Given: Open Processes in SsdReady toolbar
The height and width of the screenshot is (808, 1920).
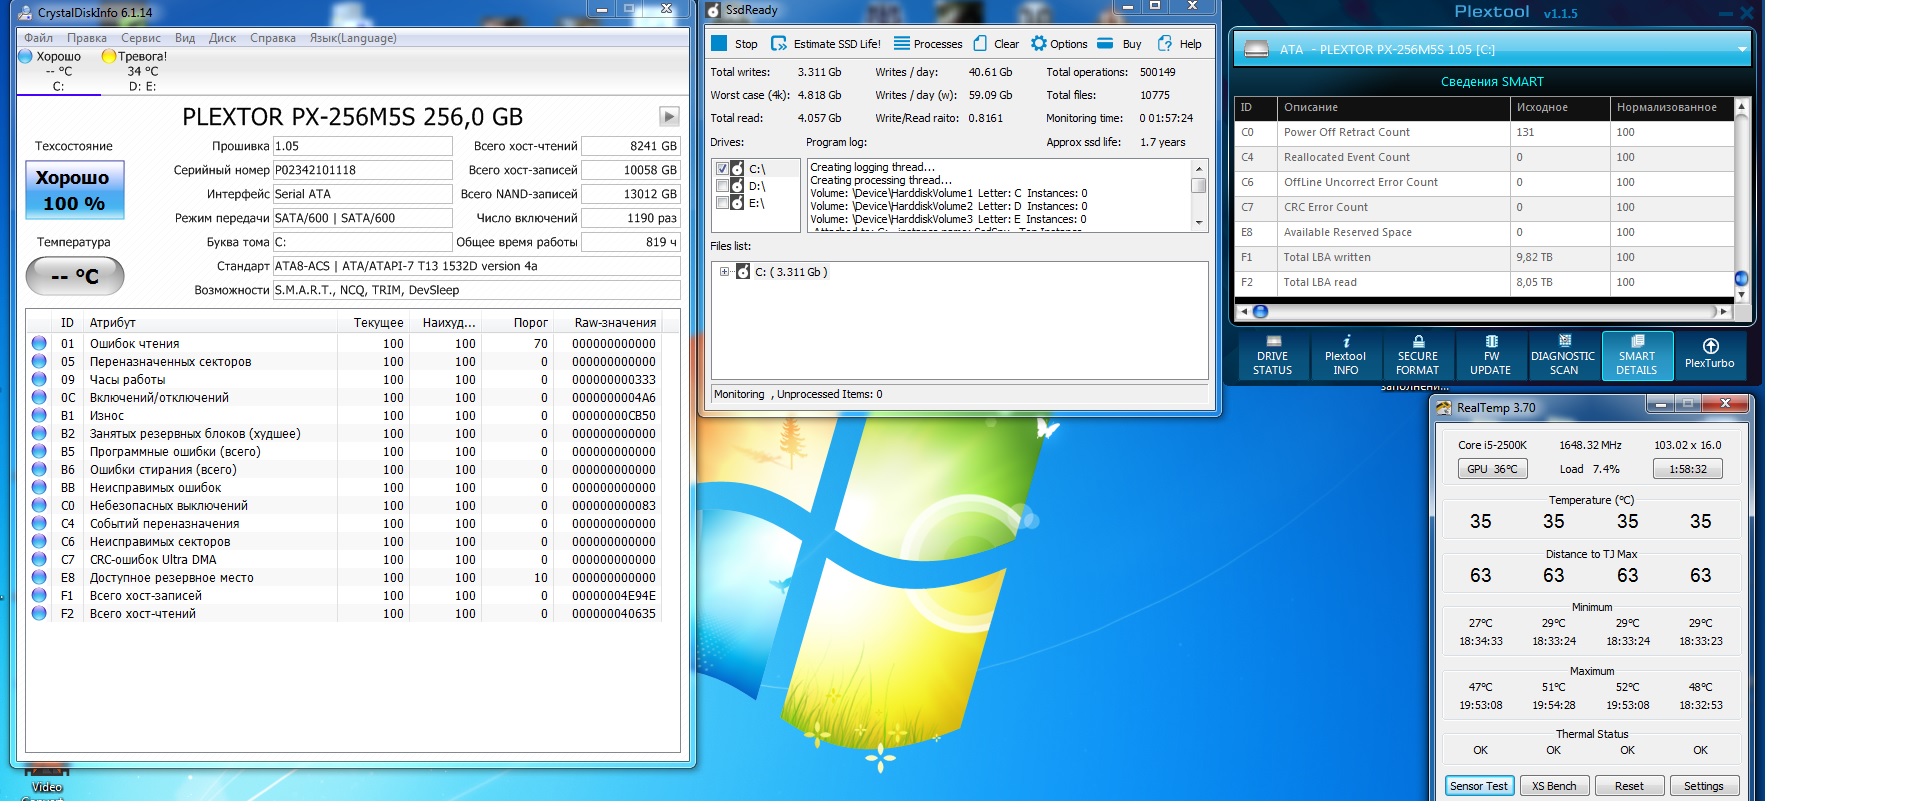Looking at the screenshot, I should tap(928, 44).
